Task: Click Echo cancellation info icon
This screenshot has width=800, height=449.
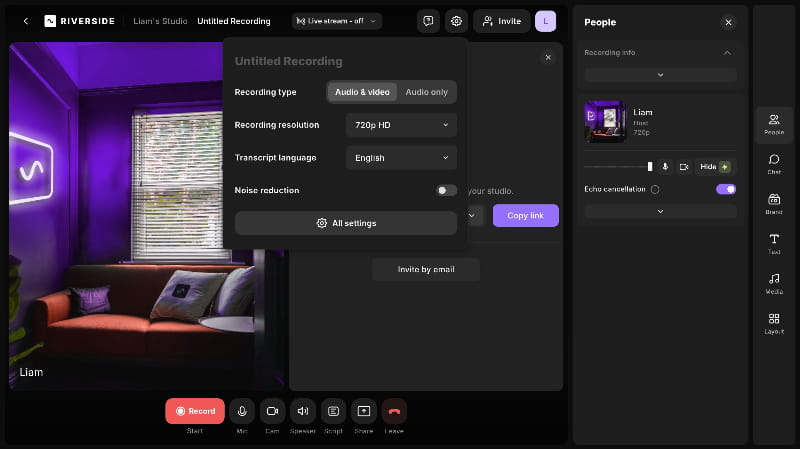Action: coord(655,189)
